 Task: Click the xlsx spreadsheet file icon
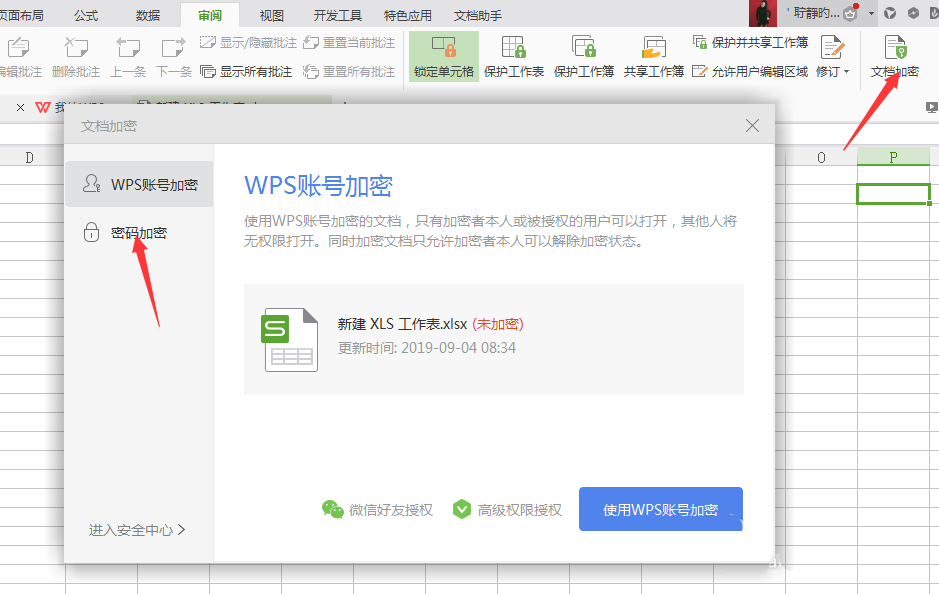tap(290, 340)
